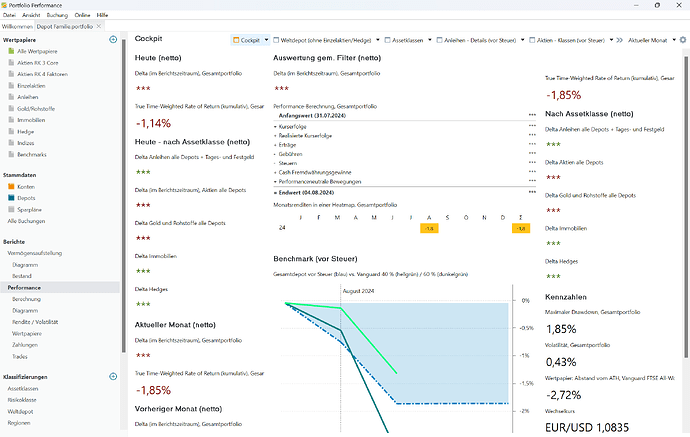Viewport: 690px width, 437px height.
Task: Click the Indizes filter icon
Action: click(11, 143)
